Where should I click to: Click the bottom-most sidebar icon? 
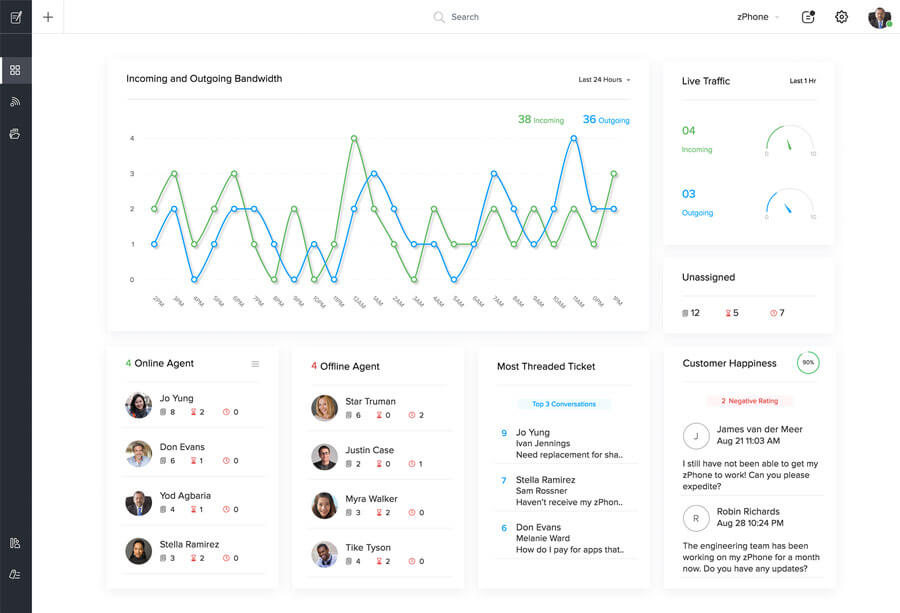15,574
